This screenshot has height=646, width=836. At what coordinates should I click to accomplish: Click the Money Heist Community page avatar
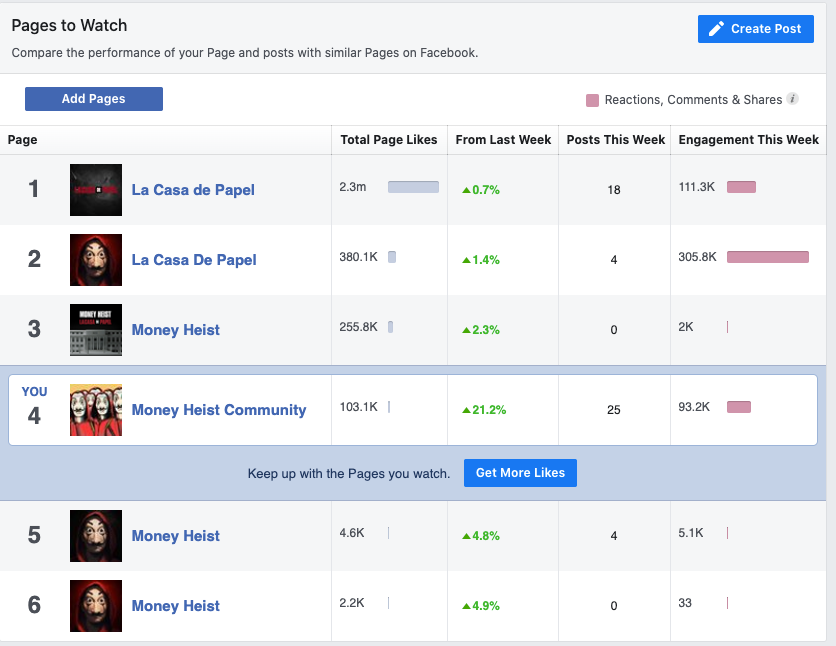pos(96,410)
